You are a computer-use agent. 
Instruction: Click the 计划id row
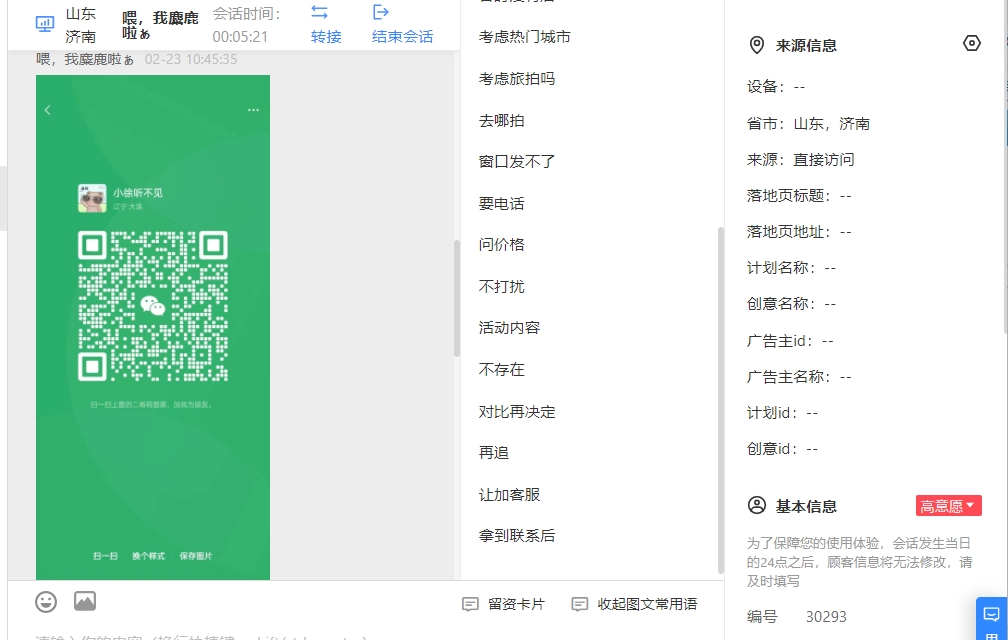coord(782,413)
